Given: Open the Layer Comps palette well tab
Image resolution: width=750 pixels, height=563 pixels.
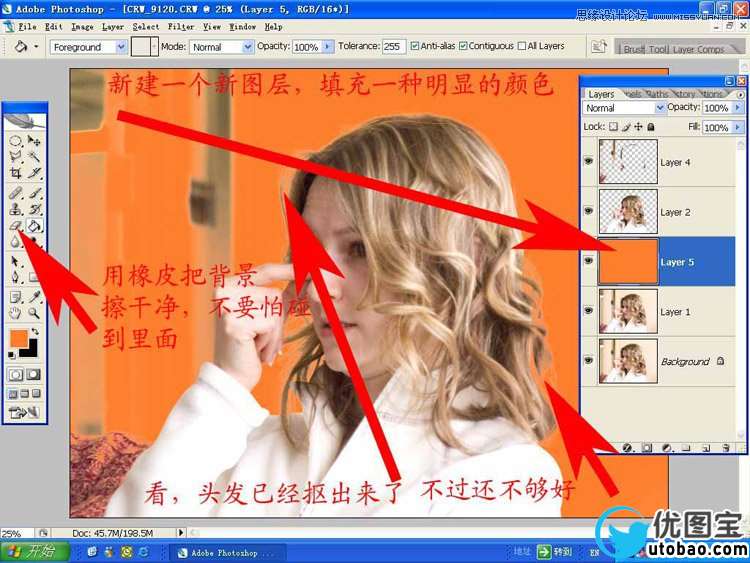Looking at the screenshot, I should pyautogui.click(x=698, y=49).
